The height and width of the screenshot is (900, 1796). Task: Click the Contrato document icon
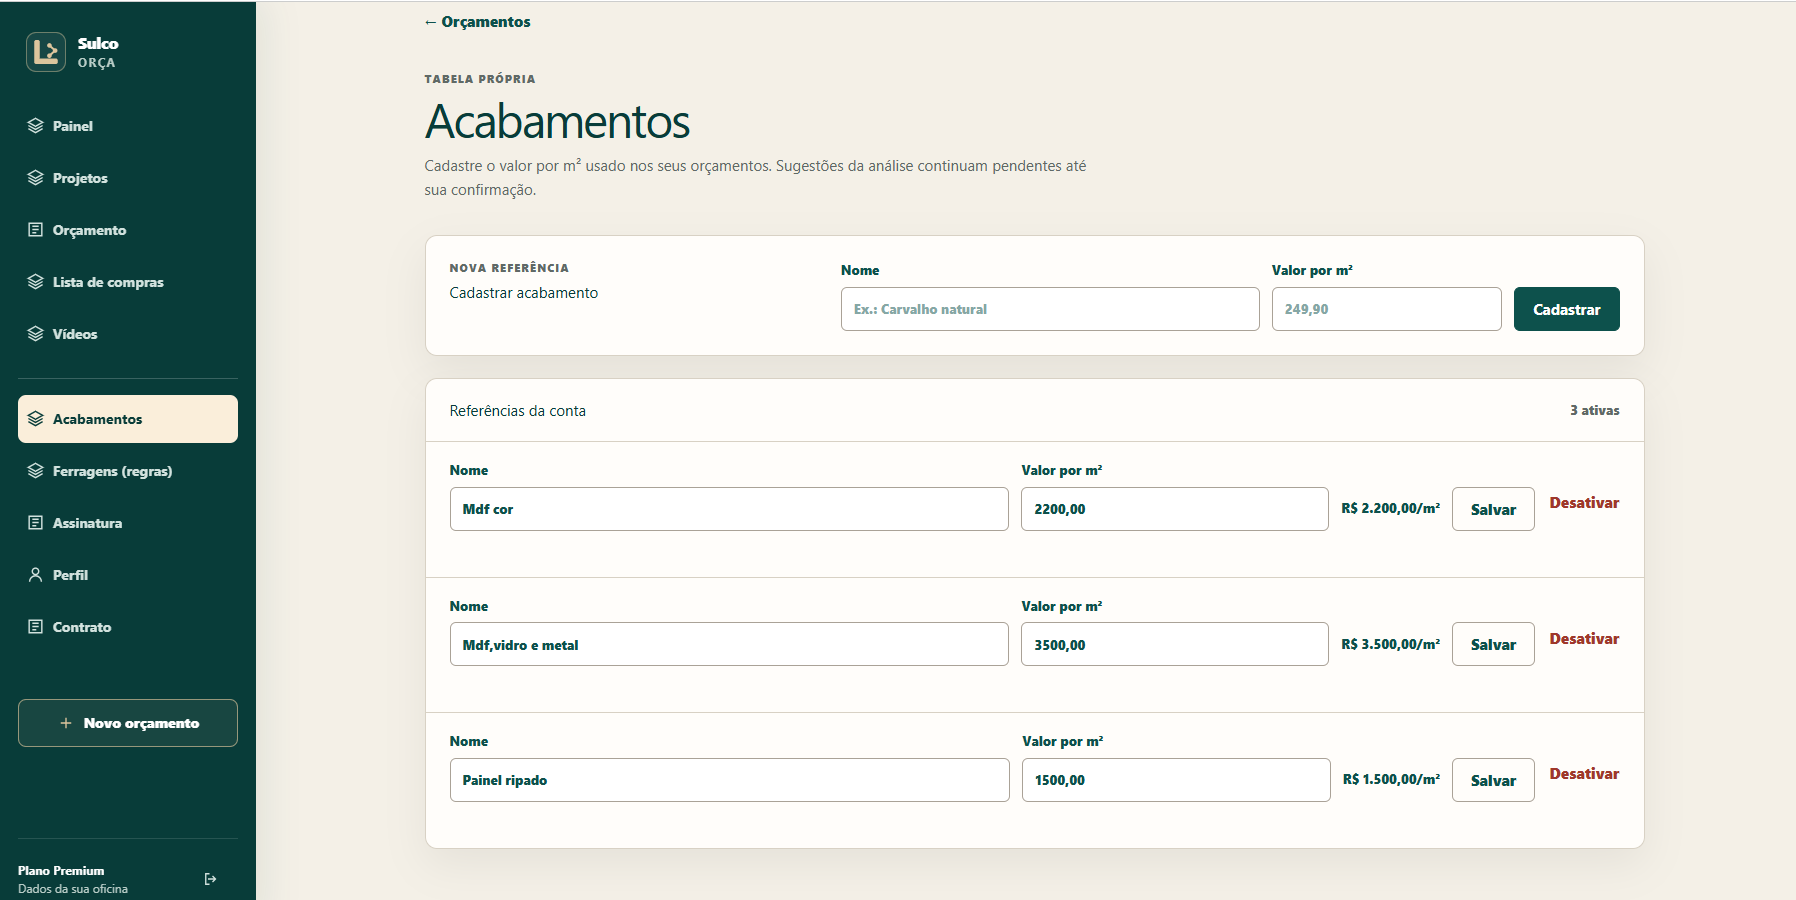[36, 627]
